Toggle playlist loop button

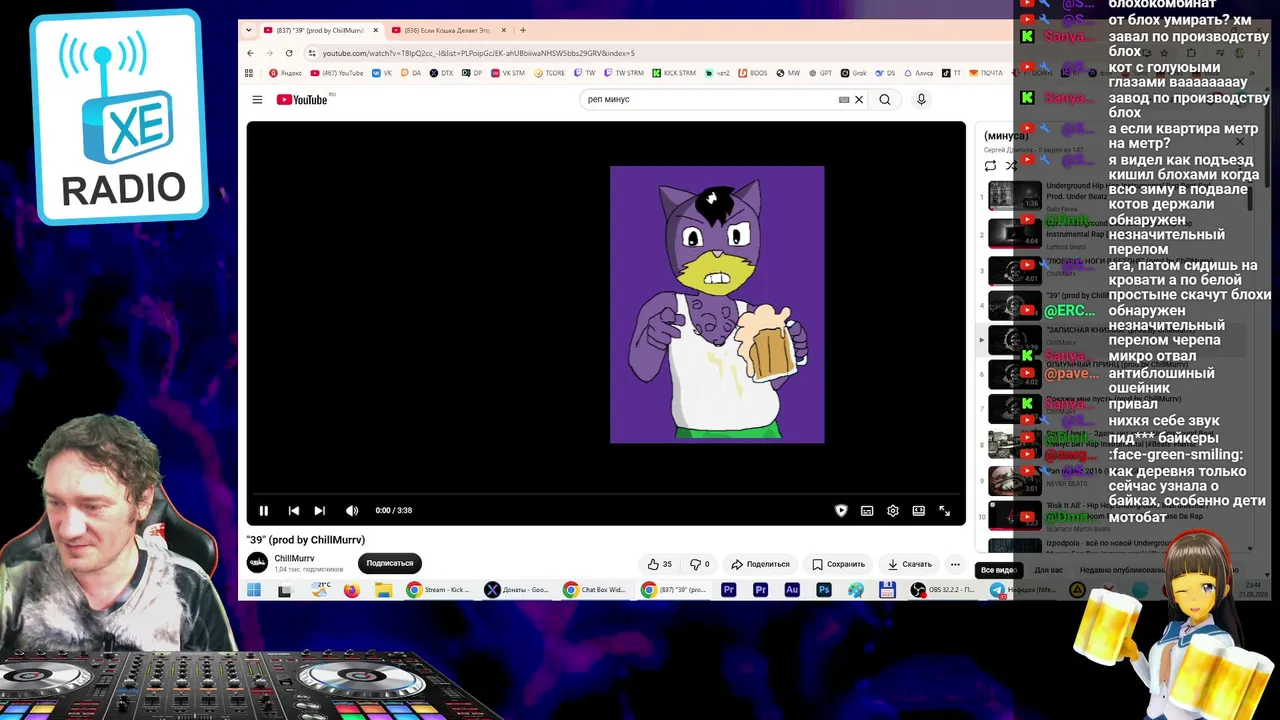pyautogui.click(x=990, y=166)
